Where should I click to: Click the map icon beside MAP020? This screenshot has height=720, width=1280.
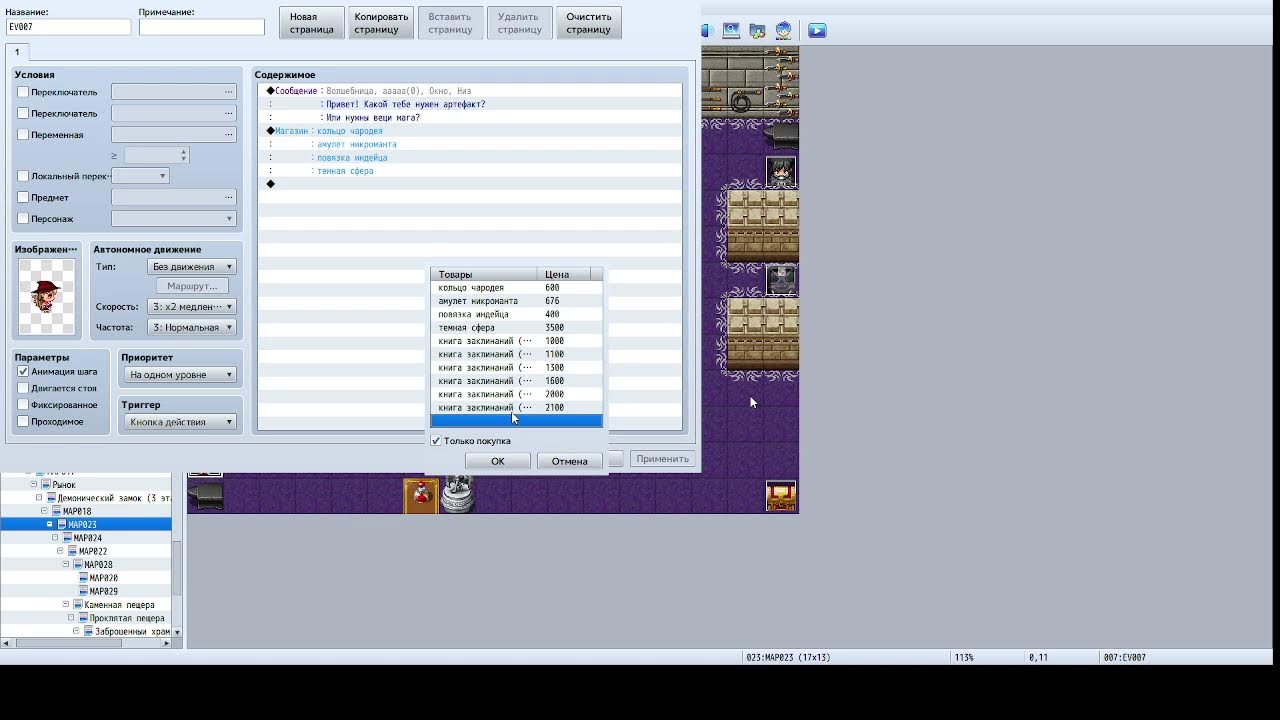point(83,578)
